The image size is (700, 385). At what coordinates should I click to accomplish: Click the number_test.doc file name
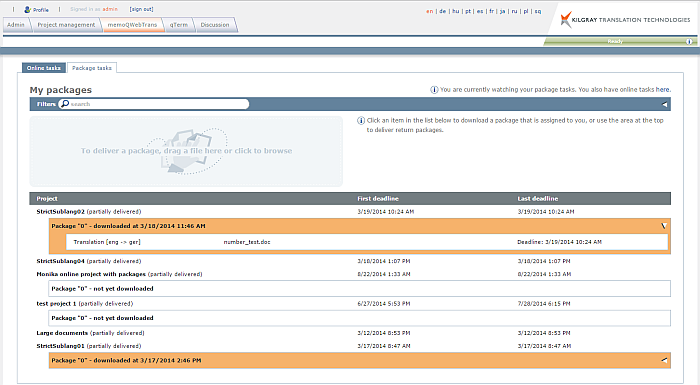(x=247, y=242)
